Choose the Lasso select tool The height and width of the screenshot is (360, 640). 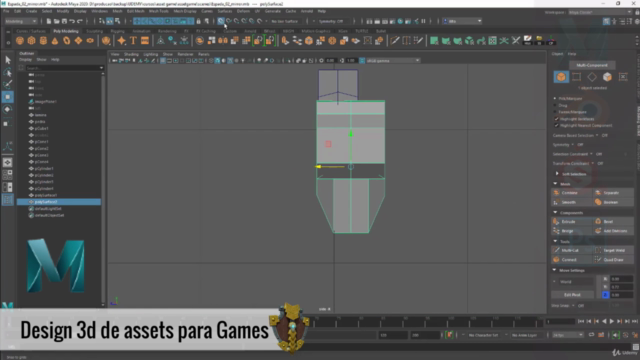(7, 73)
